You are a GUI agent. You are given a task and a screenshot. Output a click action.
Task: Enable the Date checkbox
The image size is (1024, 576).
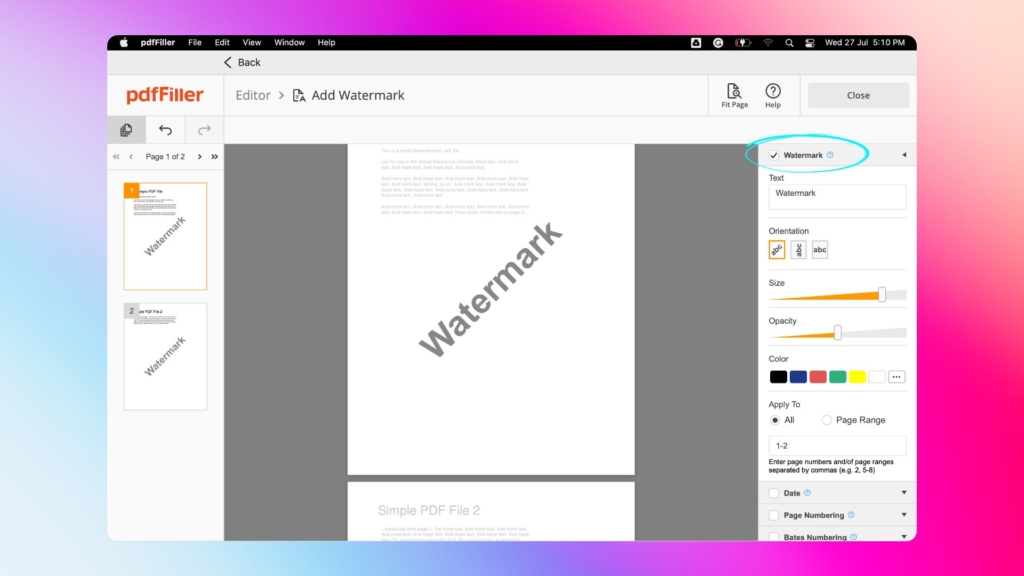(774, 493)
